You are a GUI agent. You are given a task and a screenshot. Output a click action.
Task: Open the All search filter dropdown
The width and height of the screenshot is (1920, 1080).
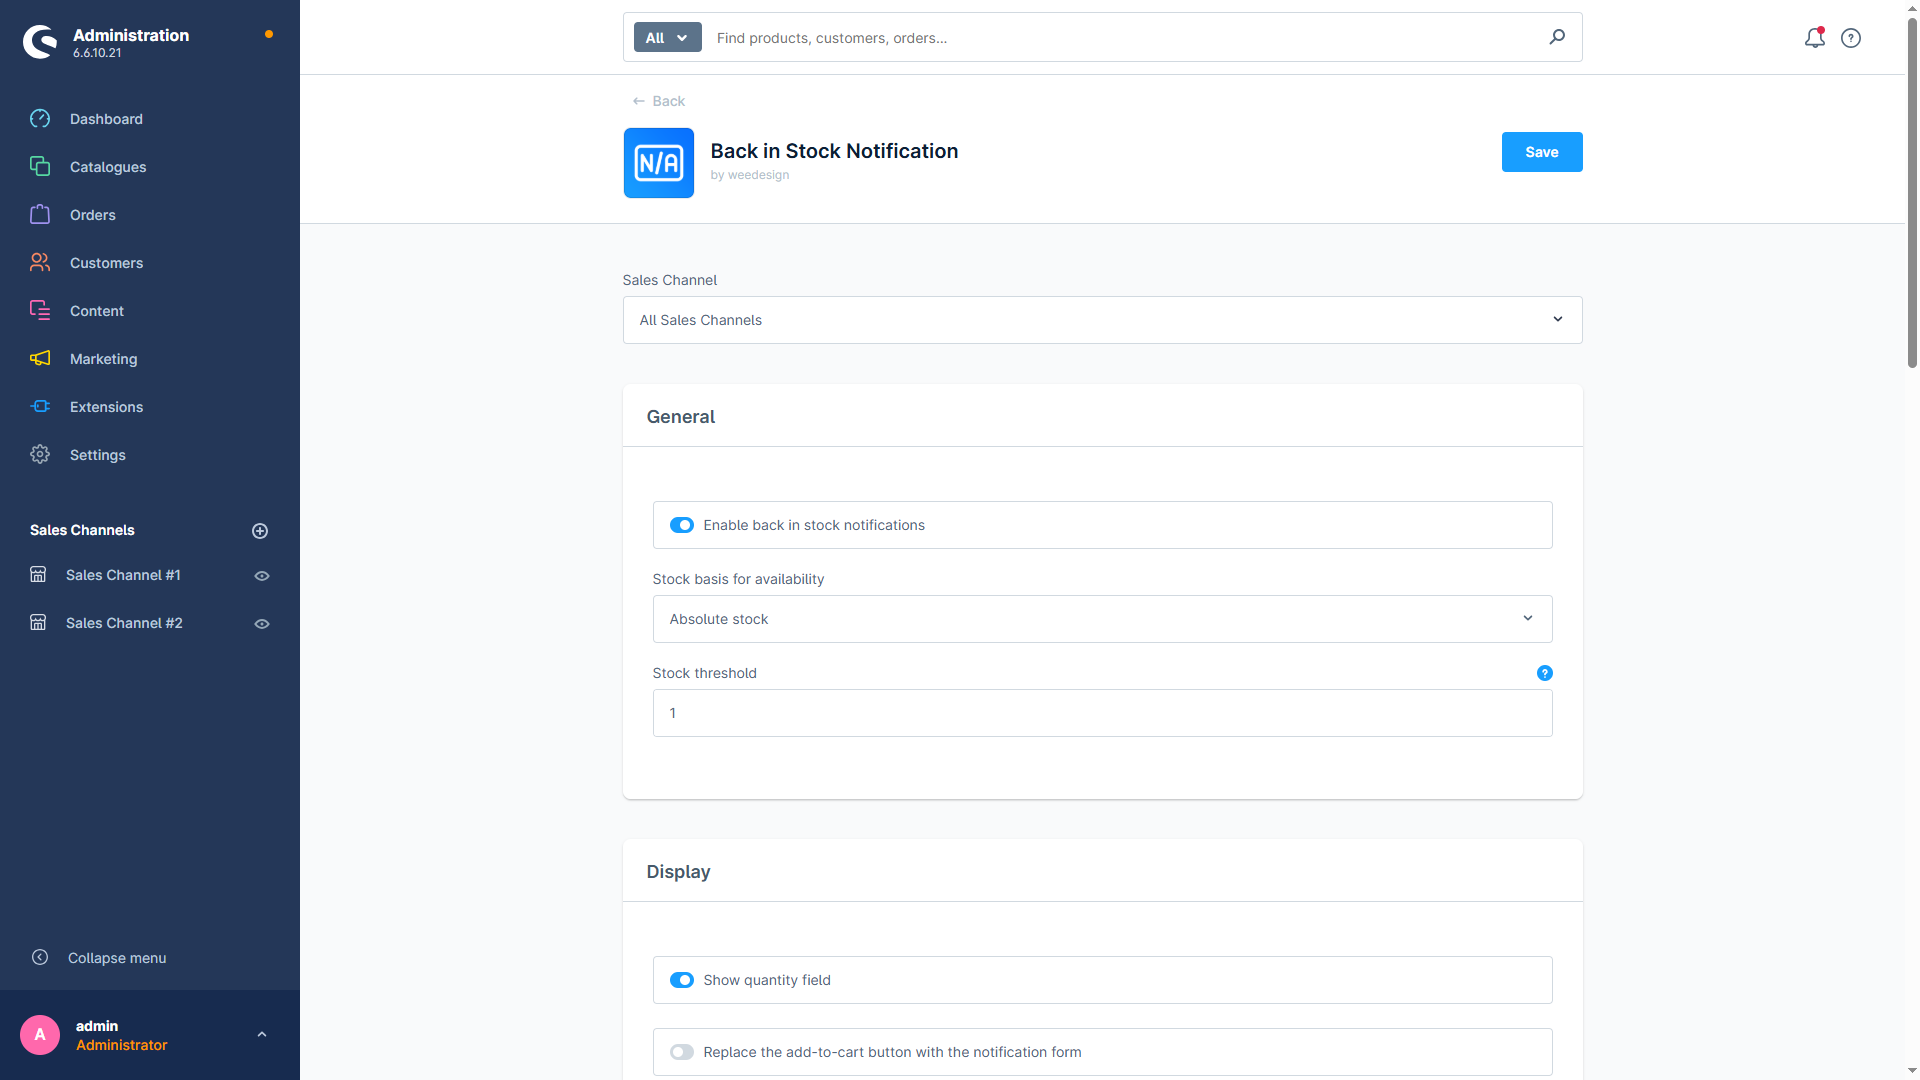667,37
